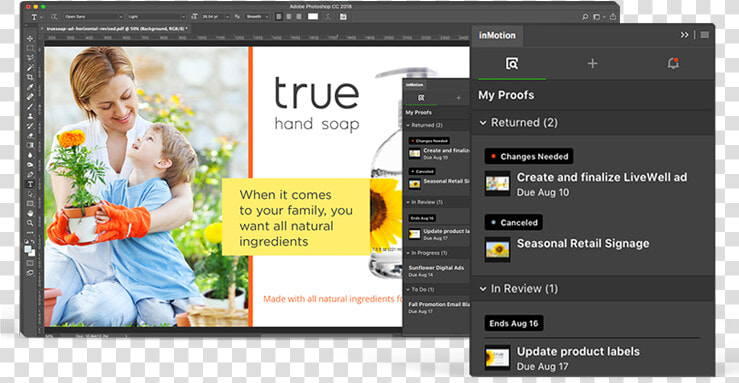Click inMotion tab of the large panel
The height and width of the screenshot is (383, 739).
(497, 35)
